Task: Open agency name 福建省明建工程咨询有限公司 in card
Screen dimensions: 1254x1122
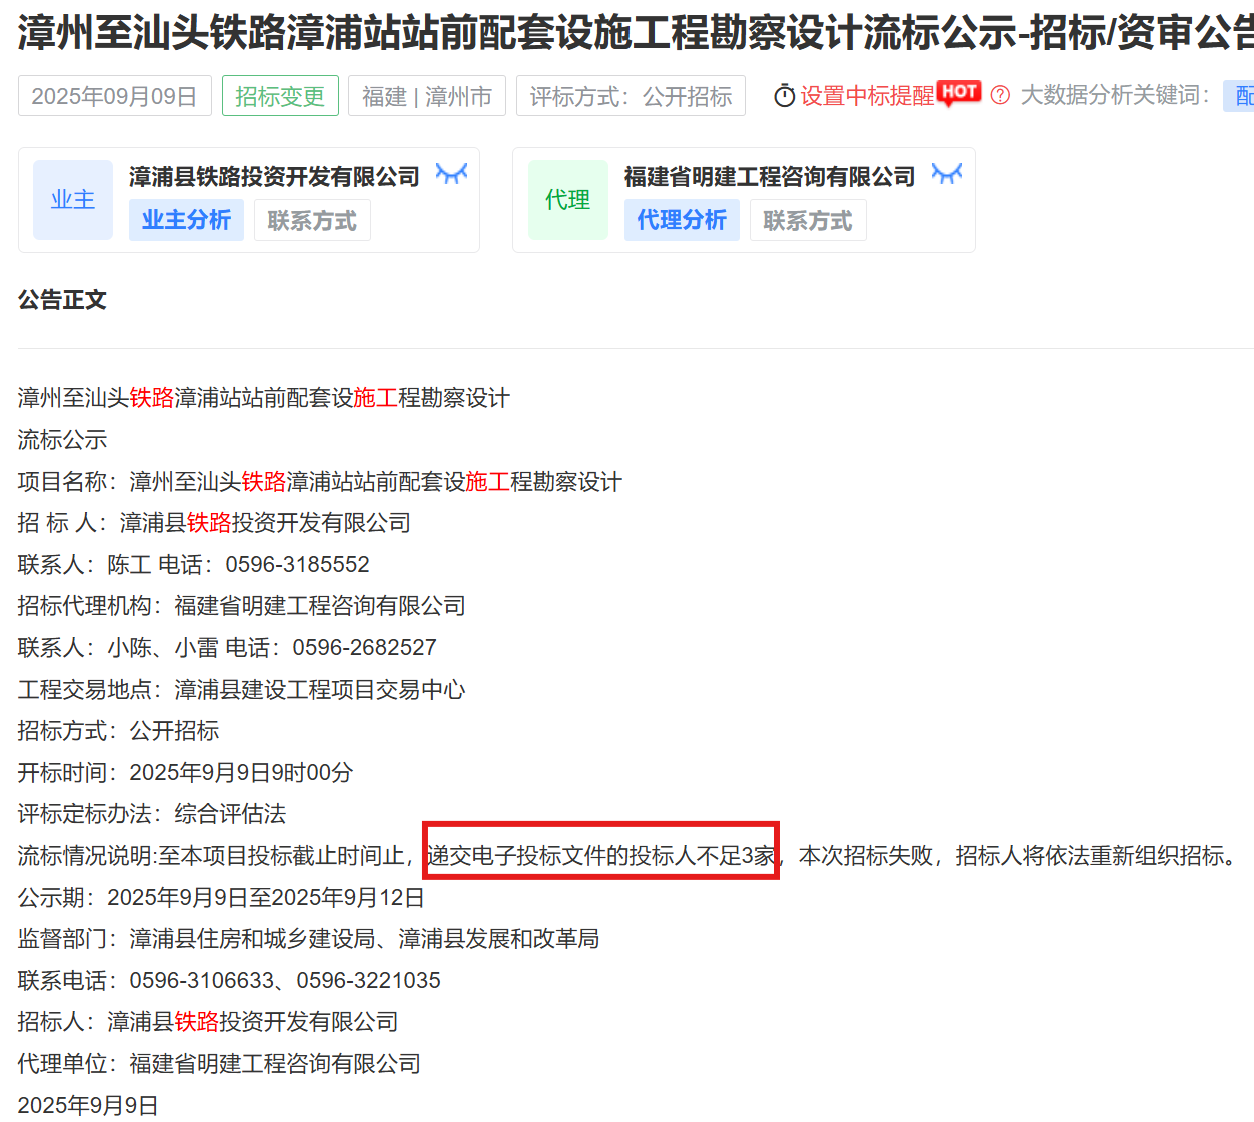Action: tap(769, 177)
